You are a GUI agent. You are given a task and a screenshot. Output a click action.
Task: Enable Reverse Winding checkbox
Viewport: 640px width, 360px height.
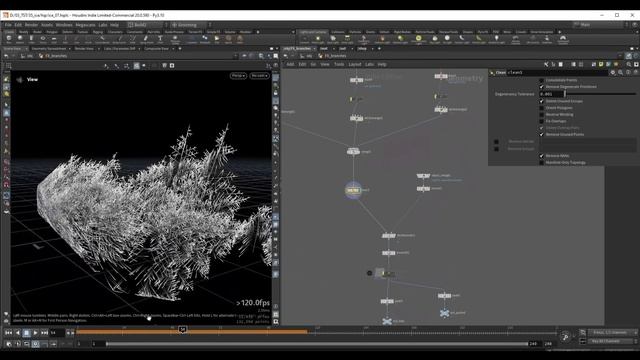point(542,115)
